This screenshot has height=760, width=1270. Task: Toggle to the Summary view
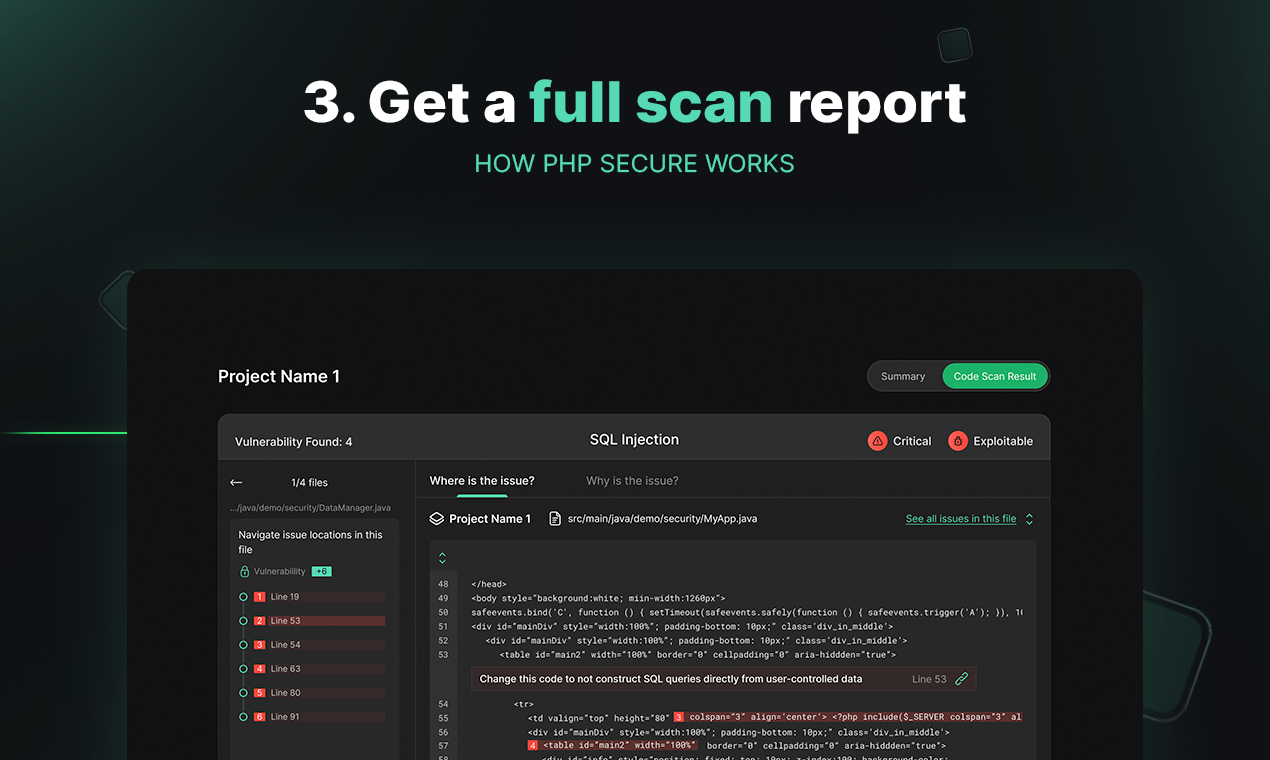[x=904, y=376]
